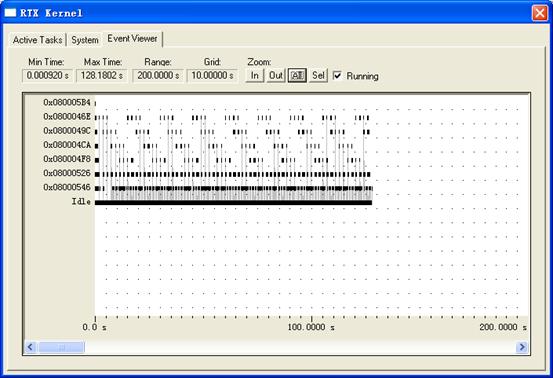
Task: Click the Sel zoom button
Action: tap(318, 75)
